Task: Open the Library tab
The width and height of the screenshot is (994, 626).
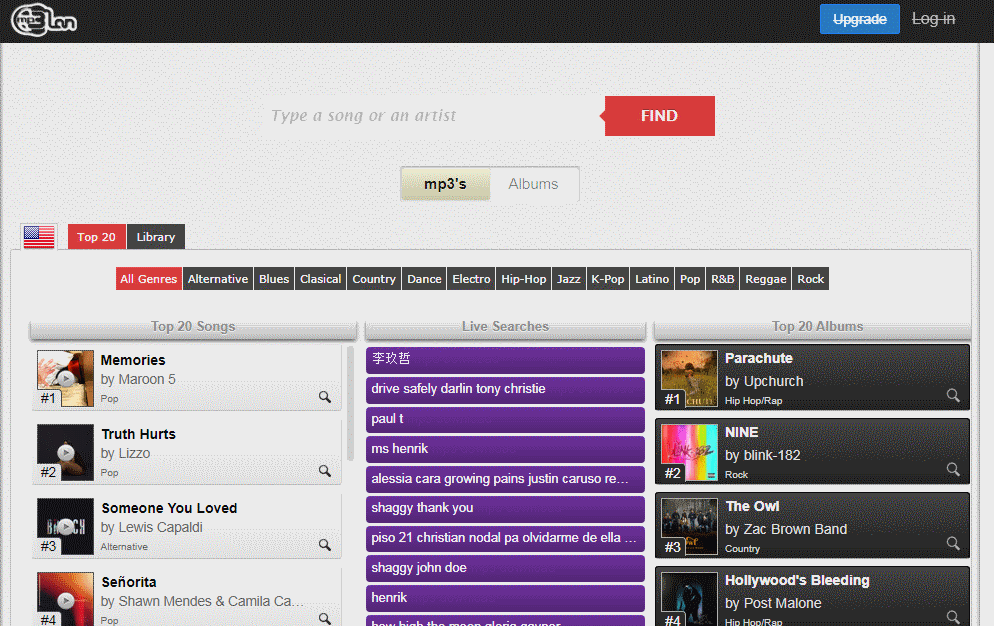Action: click(156, 237)
